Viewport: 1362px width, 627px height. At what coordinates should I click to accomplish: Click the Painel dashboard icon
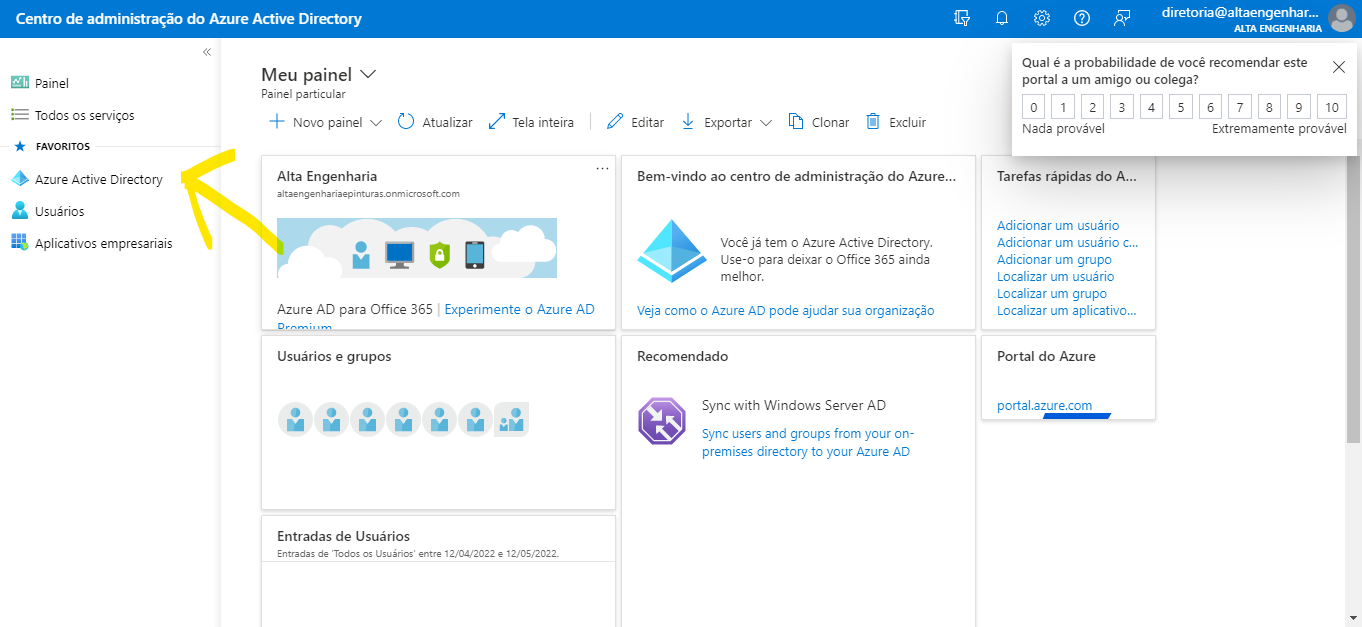pyautogui.click(x=19, y=83)
